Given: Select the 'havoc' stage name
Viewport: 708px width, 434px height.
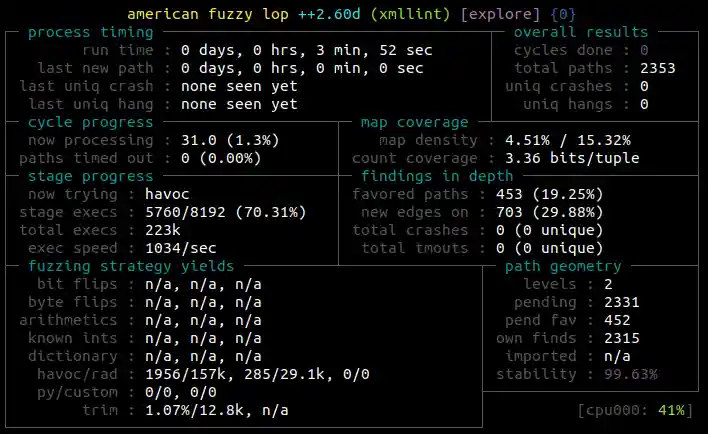Looking at the screenshot, I should pos(167,194).
